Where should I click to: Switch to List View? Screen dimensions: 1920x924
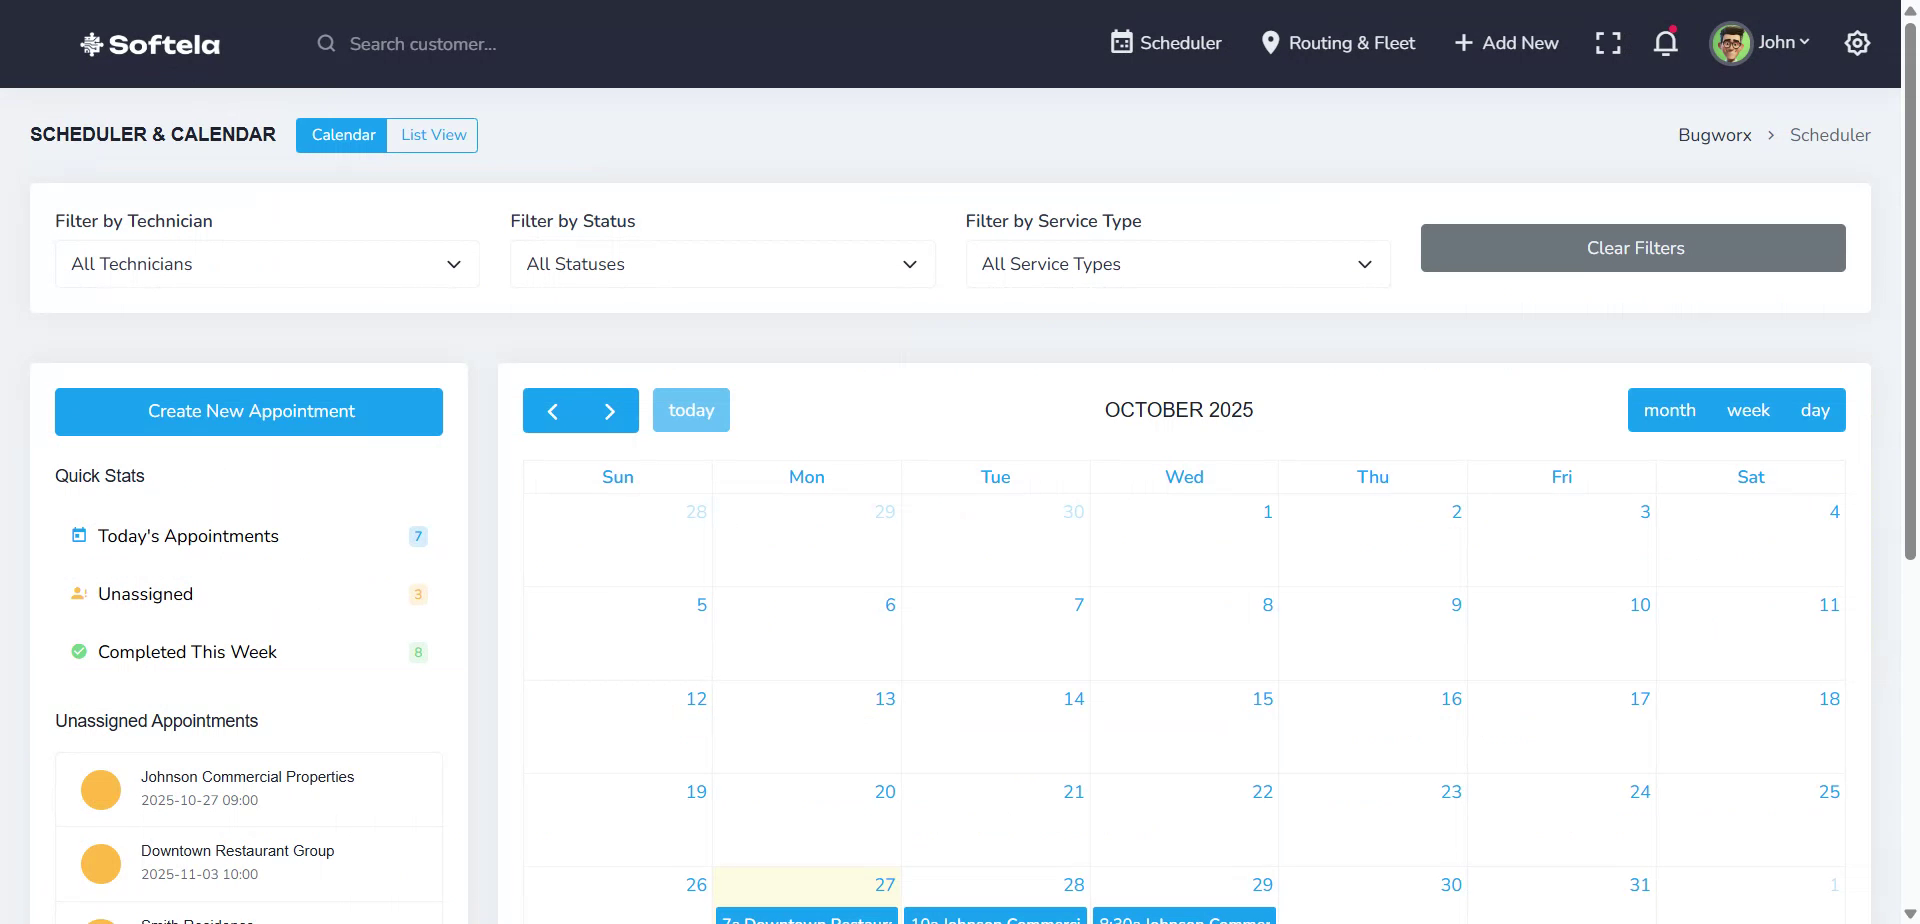[x=432, y=134]
